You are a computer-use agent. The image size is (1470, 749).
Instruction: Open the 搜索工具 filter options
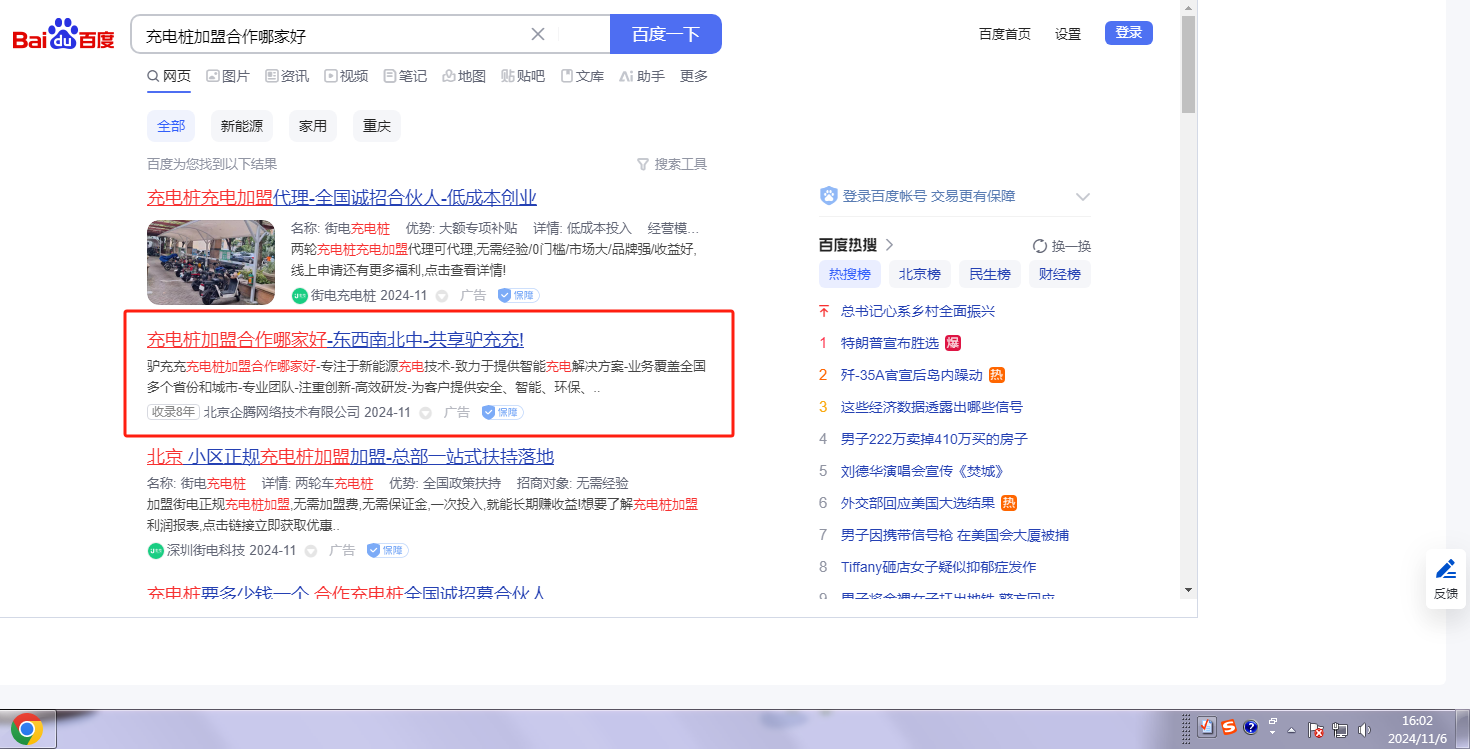click(672, 164)
